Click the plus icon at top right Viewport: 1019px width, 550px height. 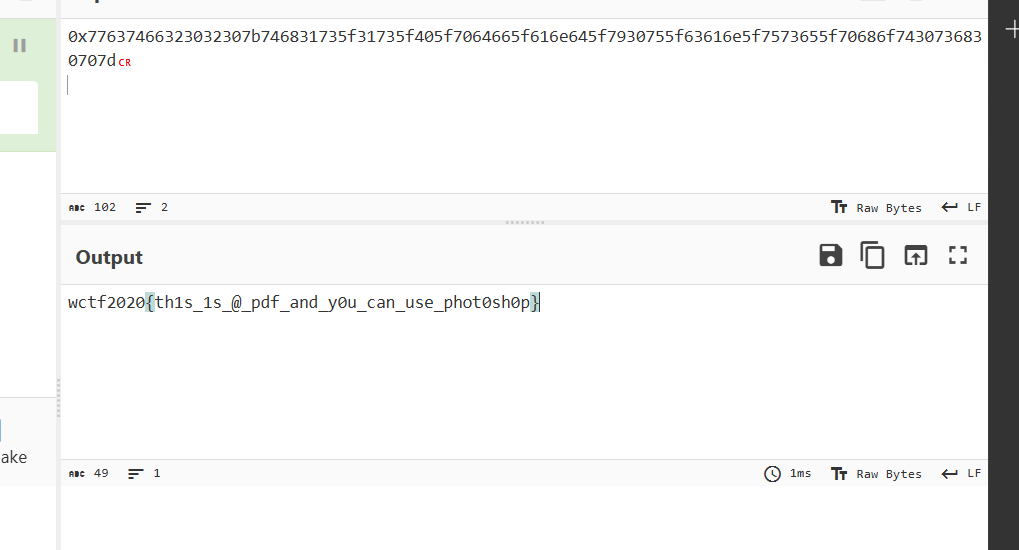tap(1011, 30)
